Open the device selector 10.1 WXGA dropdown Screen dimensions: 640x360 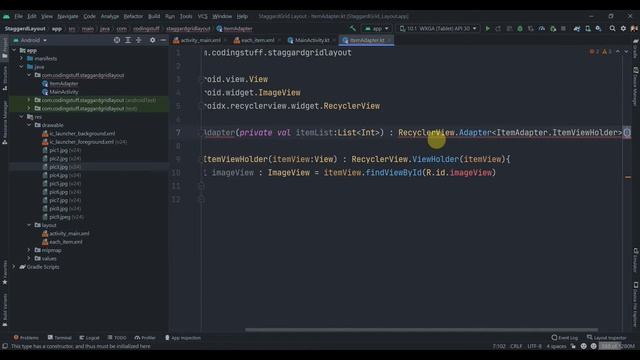[438, 29]
